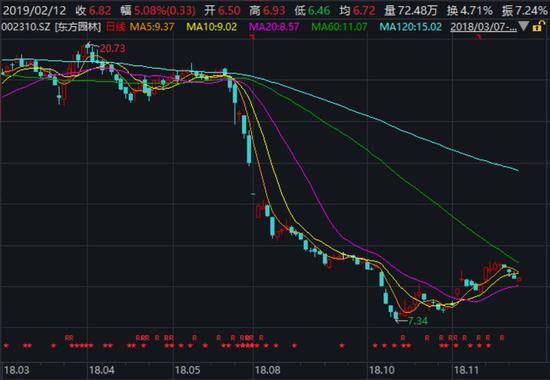The height and width of the screenshot is (380, 550).
Task: Click the change value 5.08%(0.33)
Action: [165, 11]
